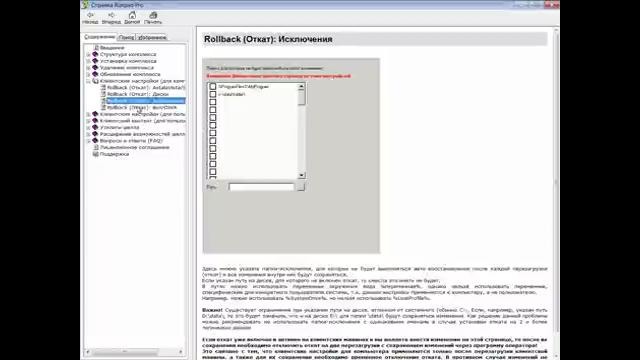Go back with the Назад toolbar button
Viewport: 640px width, 360px height.
click(90, 18)
